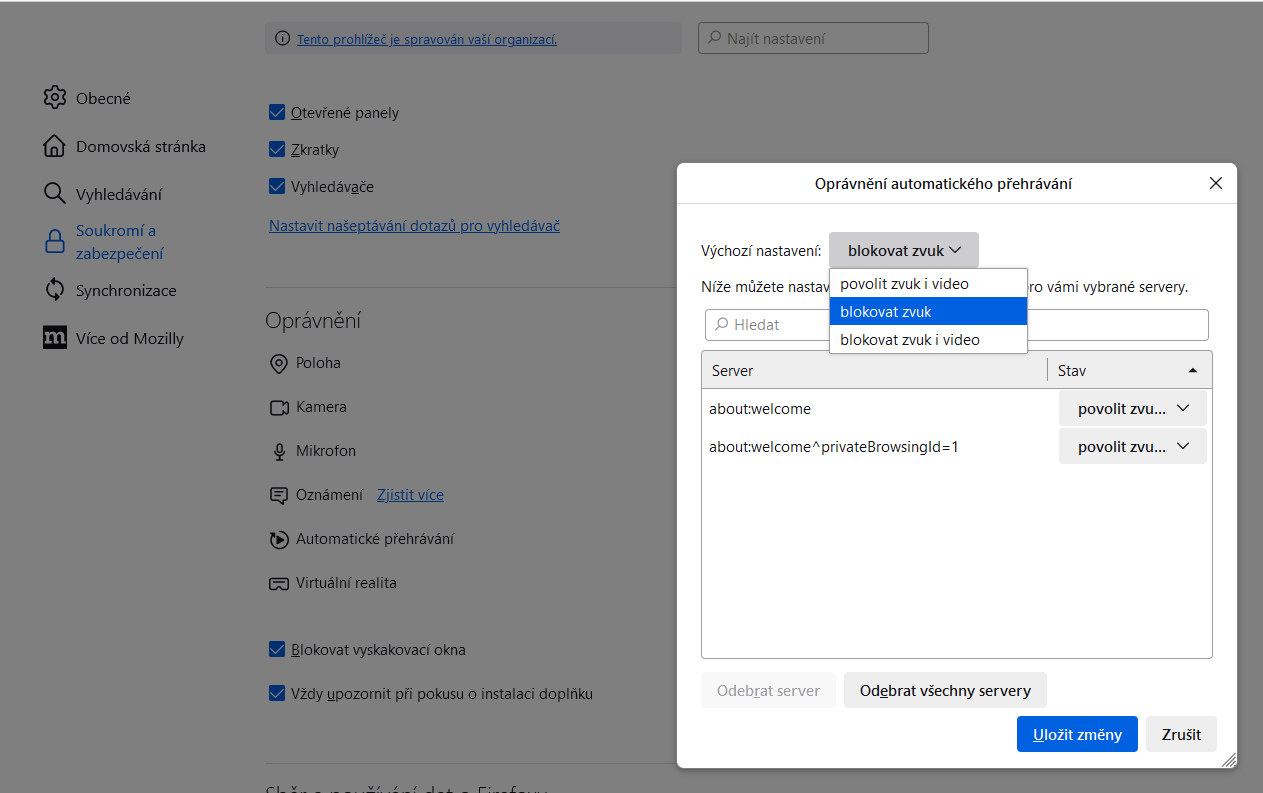Viewport: 1263px width, 793px height.
Task: Open Domovská stránka home icon
Action: (x=54, y=146)
